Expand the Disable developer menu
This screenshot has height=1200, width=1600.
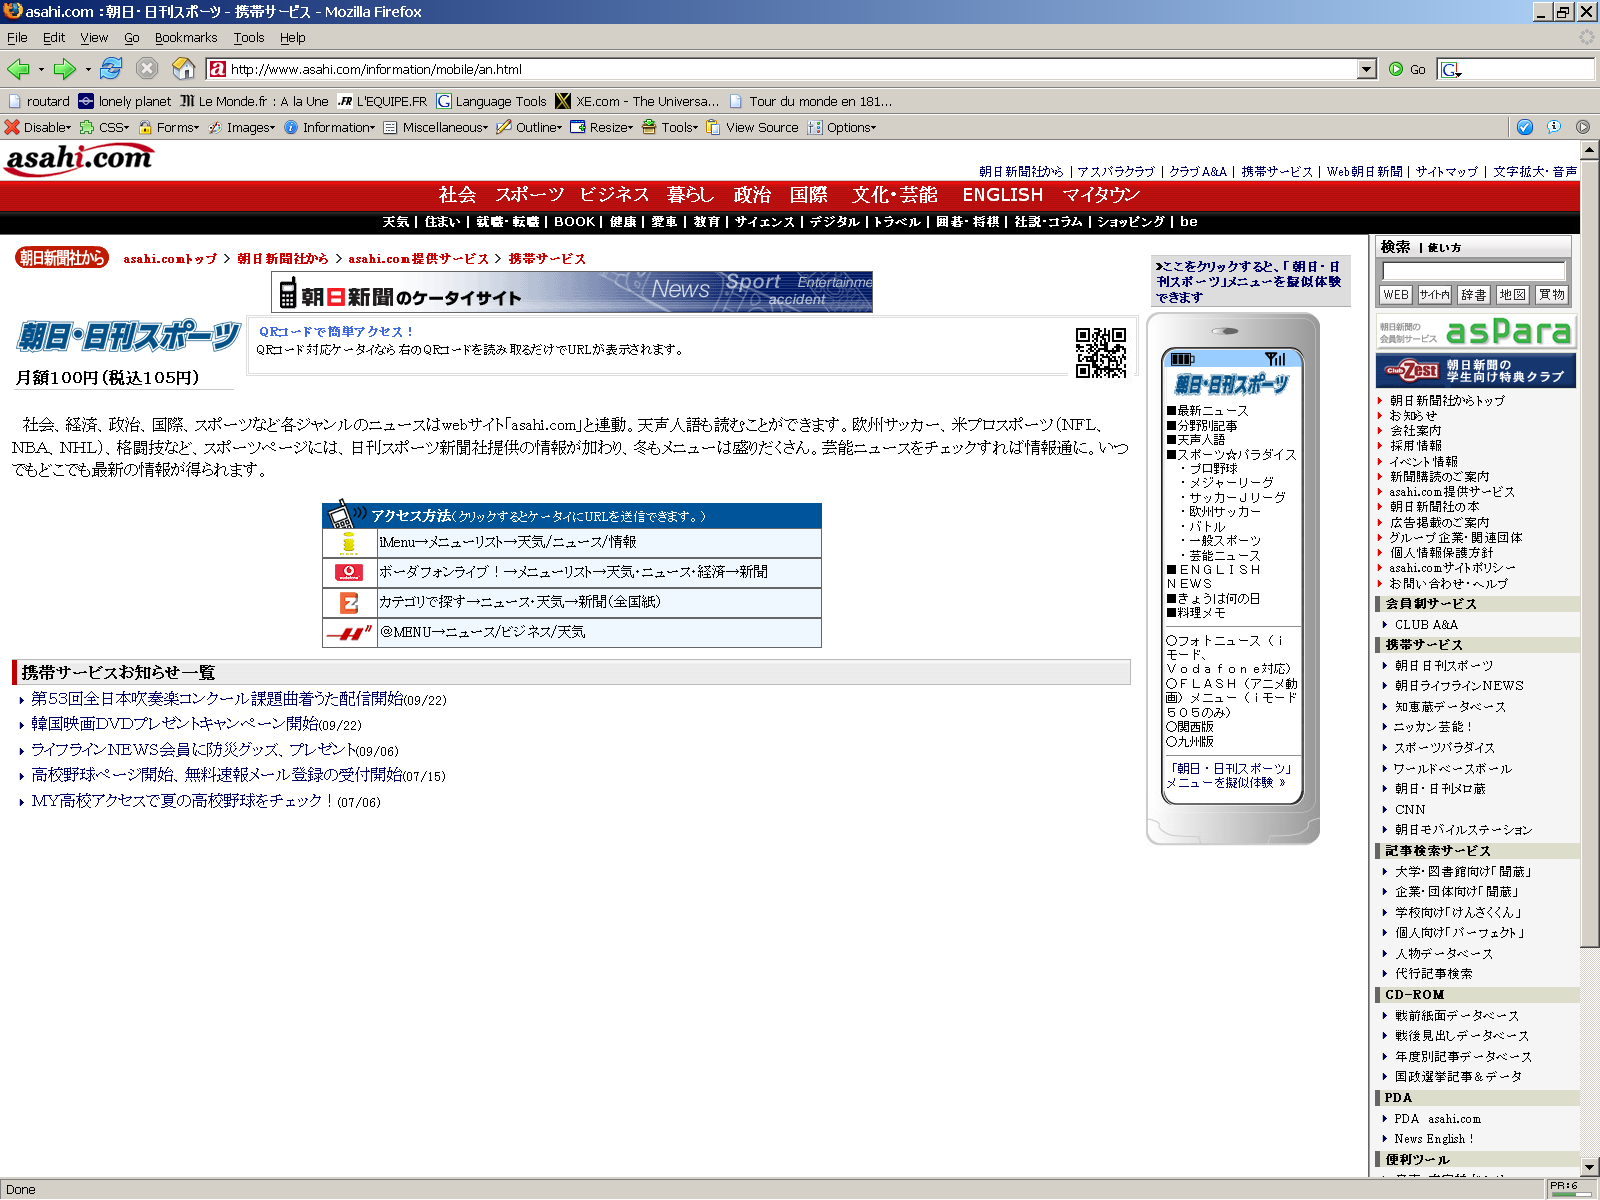38,127
